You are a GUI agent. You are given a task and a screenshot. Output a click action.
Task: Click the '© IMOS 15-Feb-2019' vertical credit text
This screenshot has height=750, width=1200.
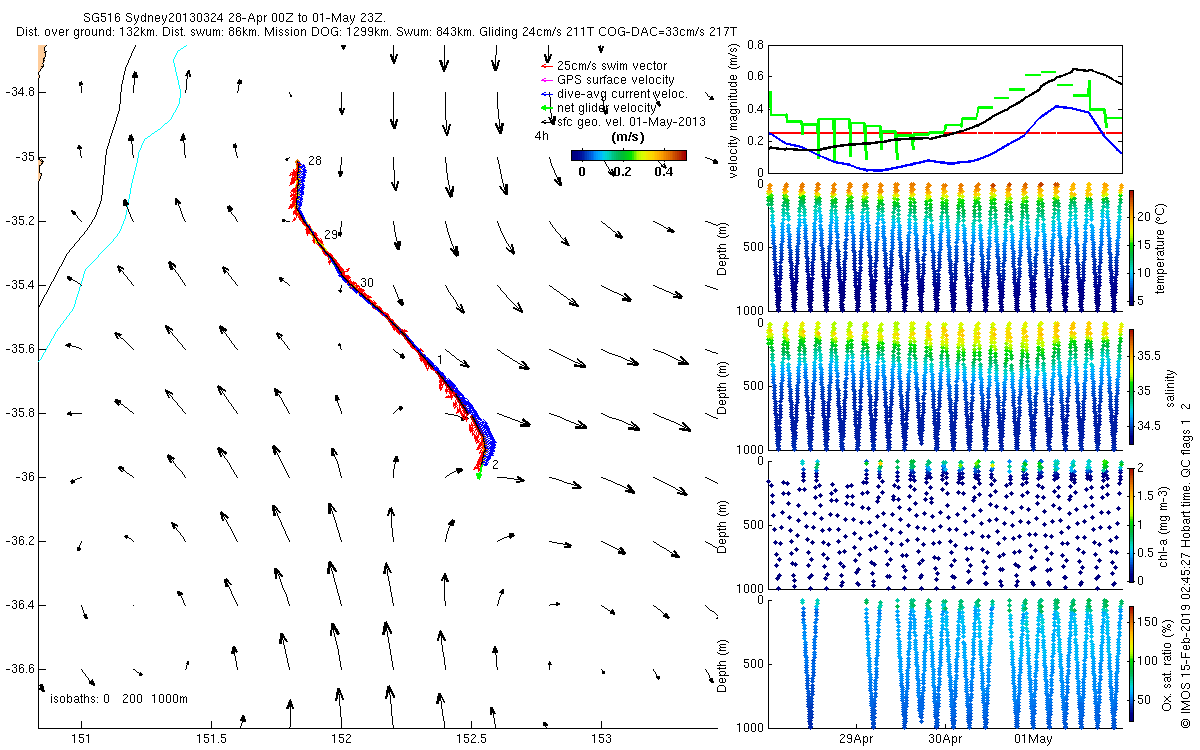tap(1186, 667)
